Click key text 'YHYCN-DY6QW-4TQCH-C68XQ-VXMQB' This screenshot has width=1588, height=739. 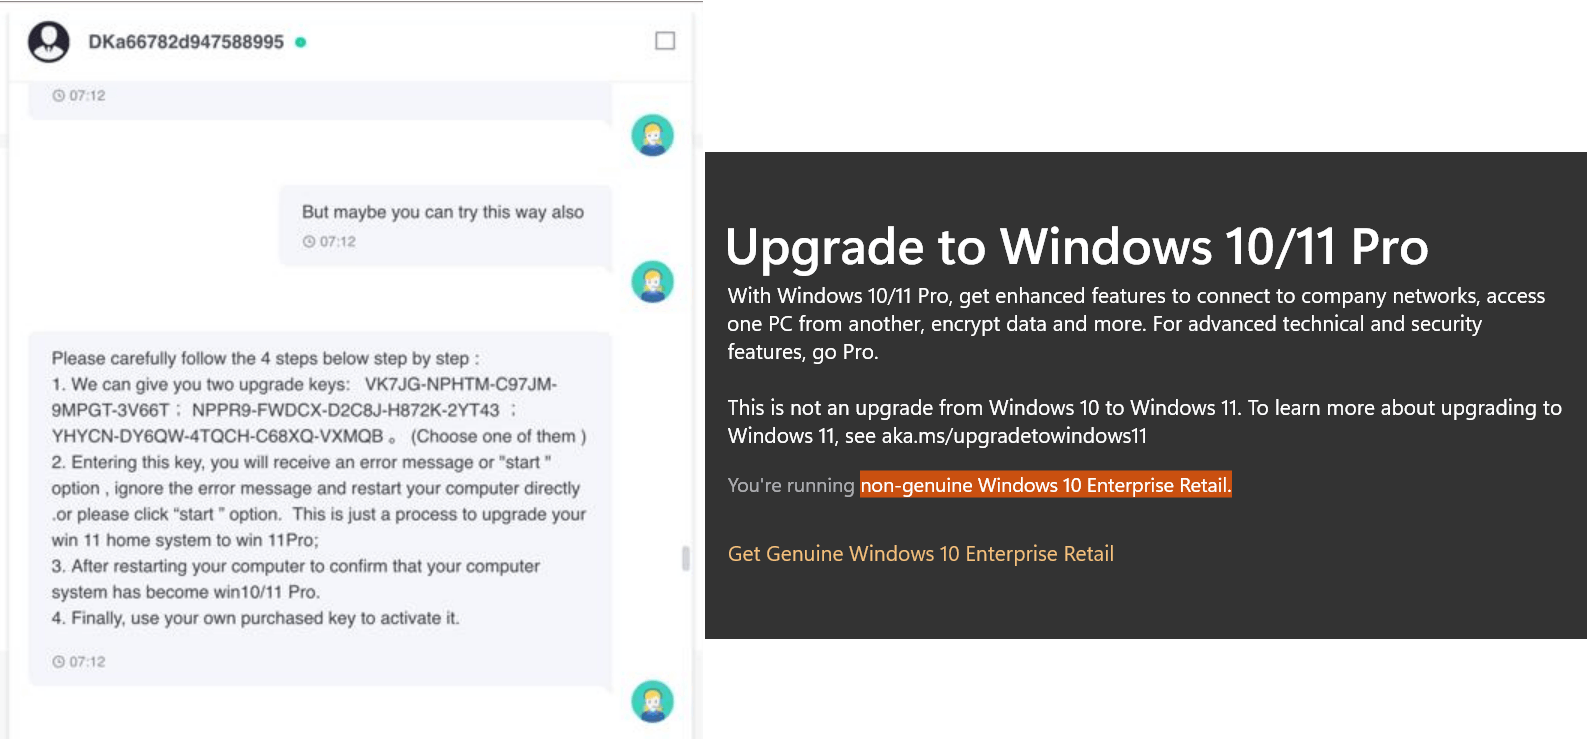pos(218,436)
